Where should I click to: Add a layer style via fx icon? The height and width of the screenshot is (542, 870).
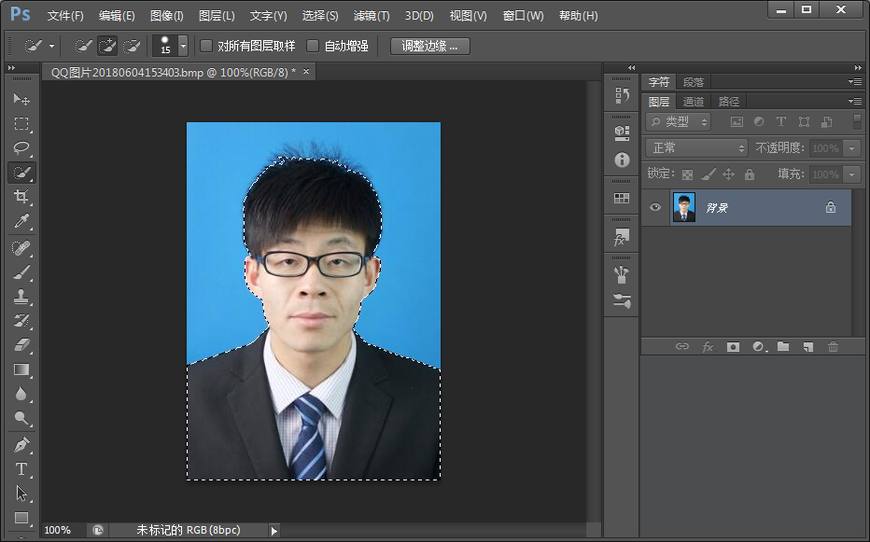(707, 347)
